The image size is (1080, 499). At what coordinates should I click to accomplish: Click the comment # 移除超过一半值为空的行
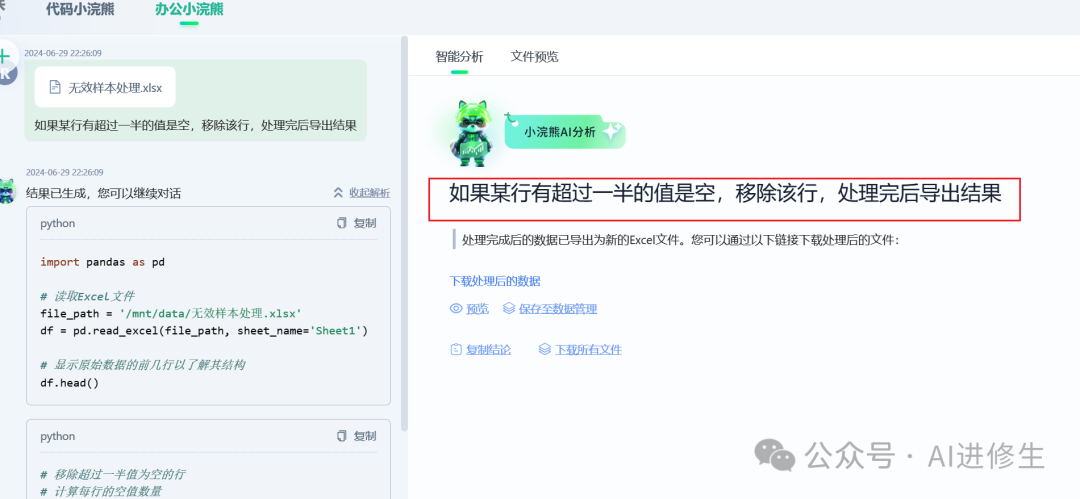[x=113, y=474]
